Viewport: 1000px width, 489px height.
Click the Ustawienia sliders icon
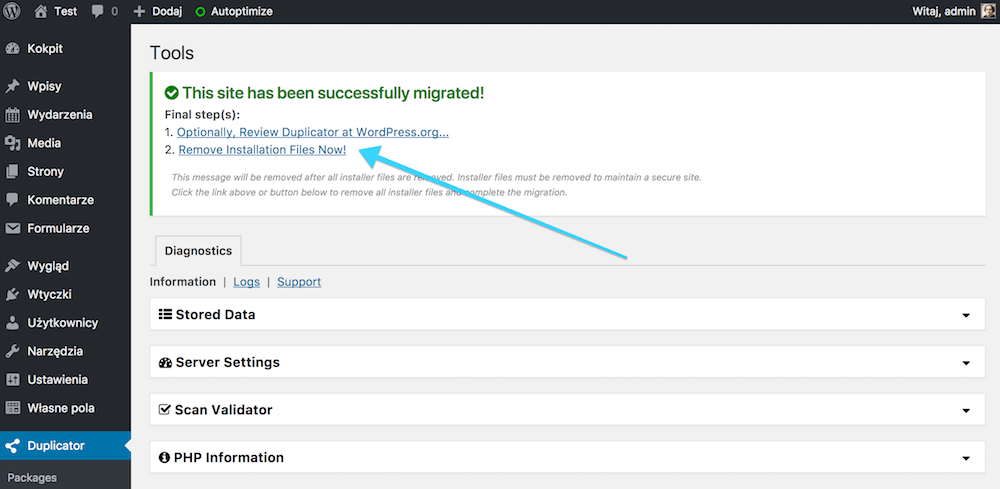tap(12, 380)
